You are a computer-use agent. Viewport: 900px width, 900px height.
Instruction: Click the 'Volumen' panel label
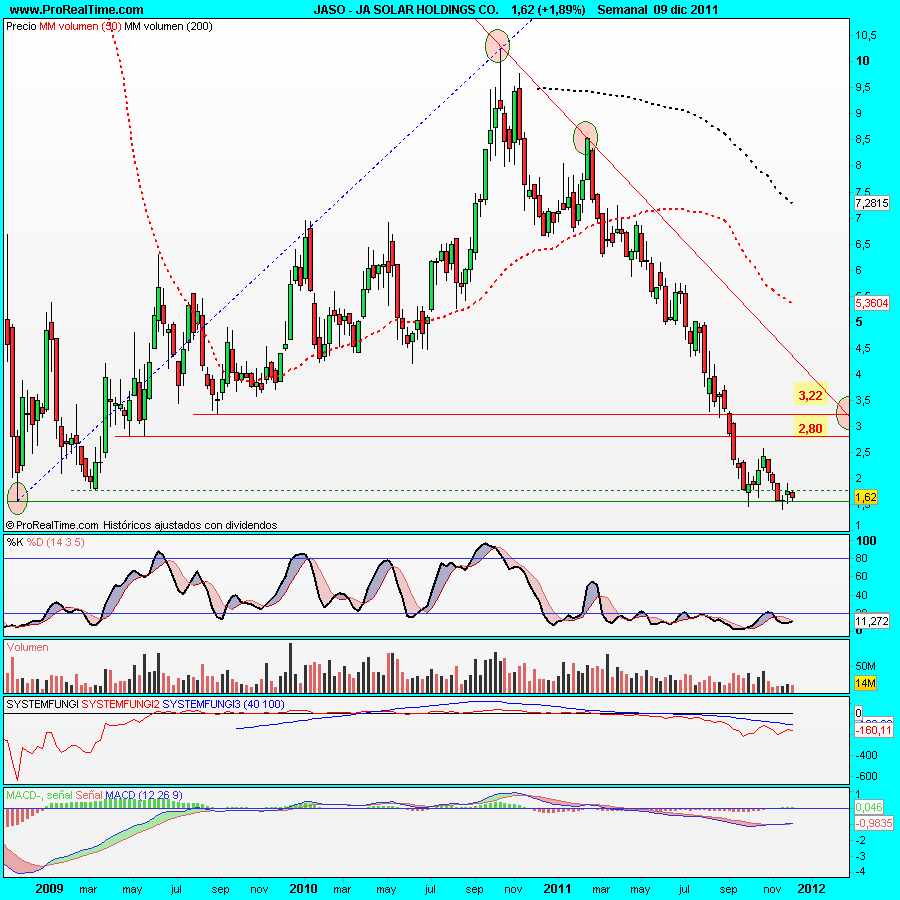(28, 647)
